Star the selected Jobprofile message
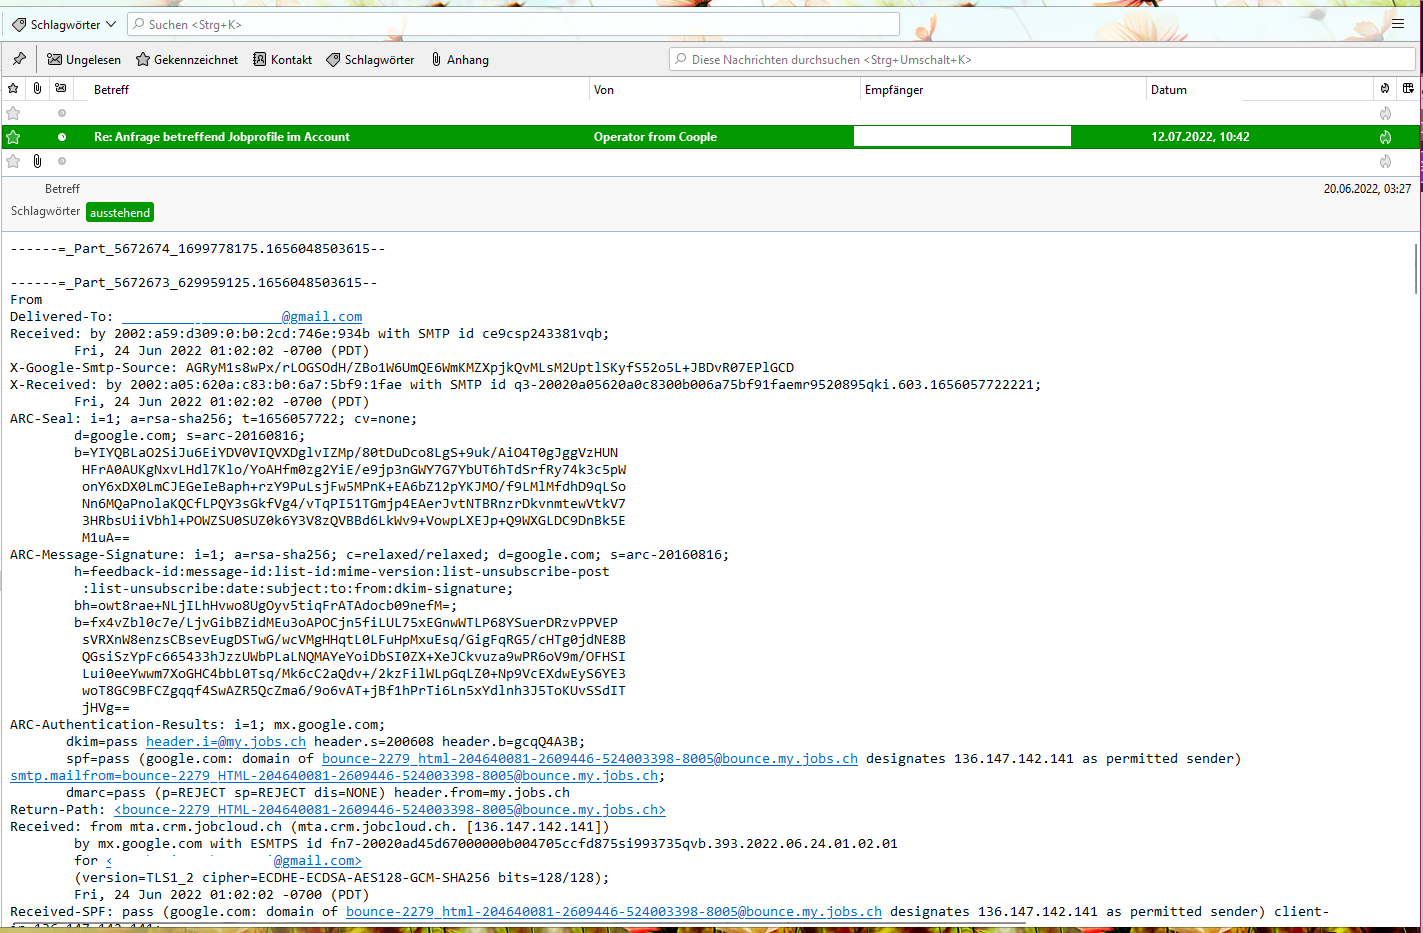 [x=13, y=137]
